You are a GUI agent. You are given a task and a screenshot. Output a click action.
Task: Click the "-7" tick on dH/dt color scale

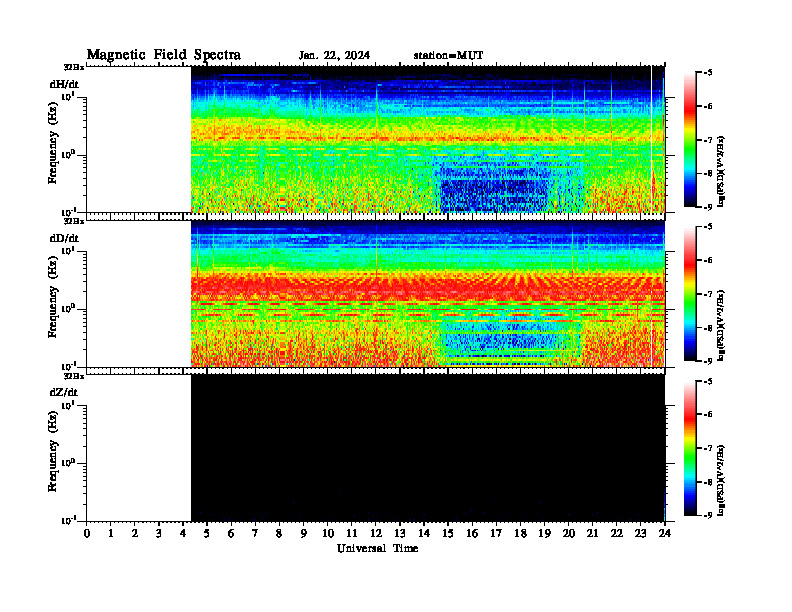(x=708, y=140)
